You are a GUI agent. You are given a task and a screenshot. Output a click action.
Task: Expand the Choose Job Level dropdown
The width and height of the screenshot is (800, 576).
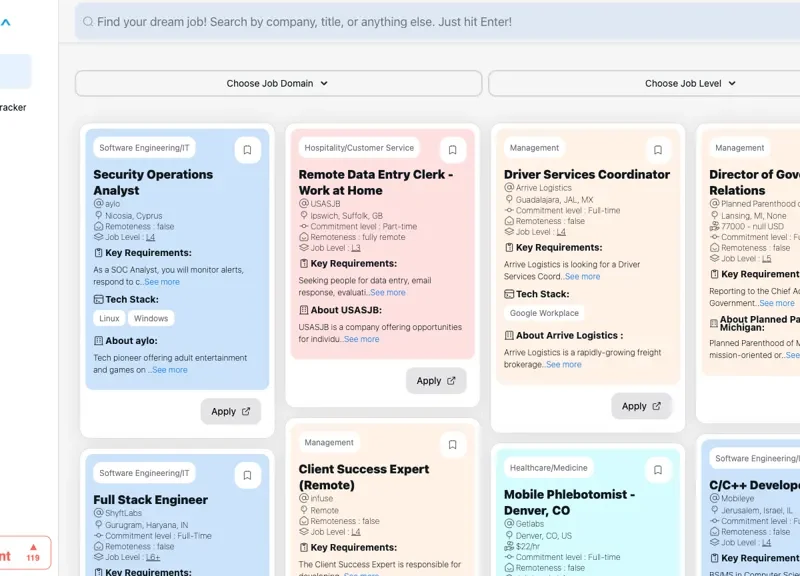click(x=690, y=84)
